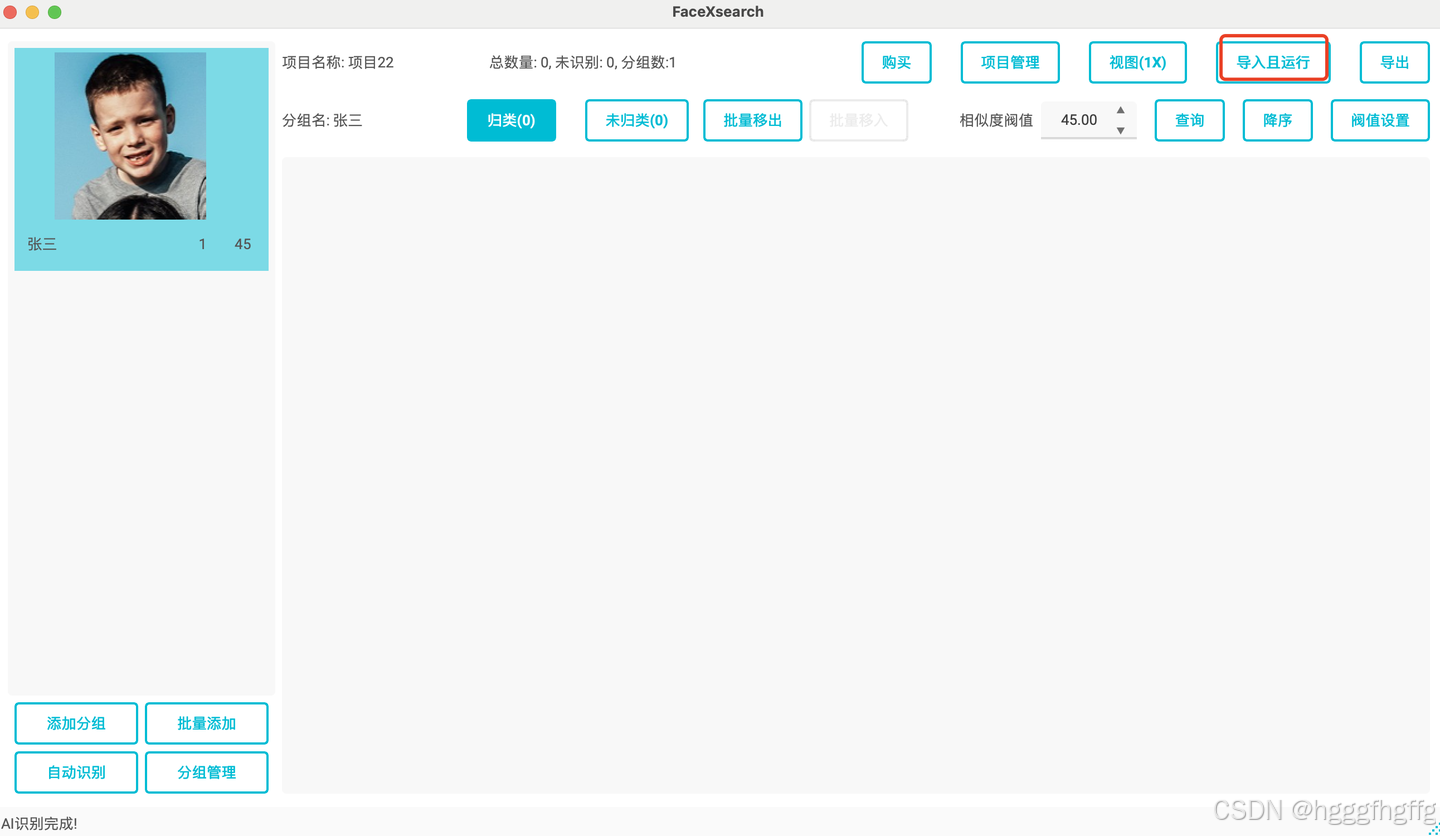The width and height of the screenshot is (1440, 836).
Task: Click the group score value 45
Action: pos(243,244)
